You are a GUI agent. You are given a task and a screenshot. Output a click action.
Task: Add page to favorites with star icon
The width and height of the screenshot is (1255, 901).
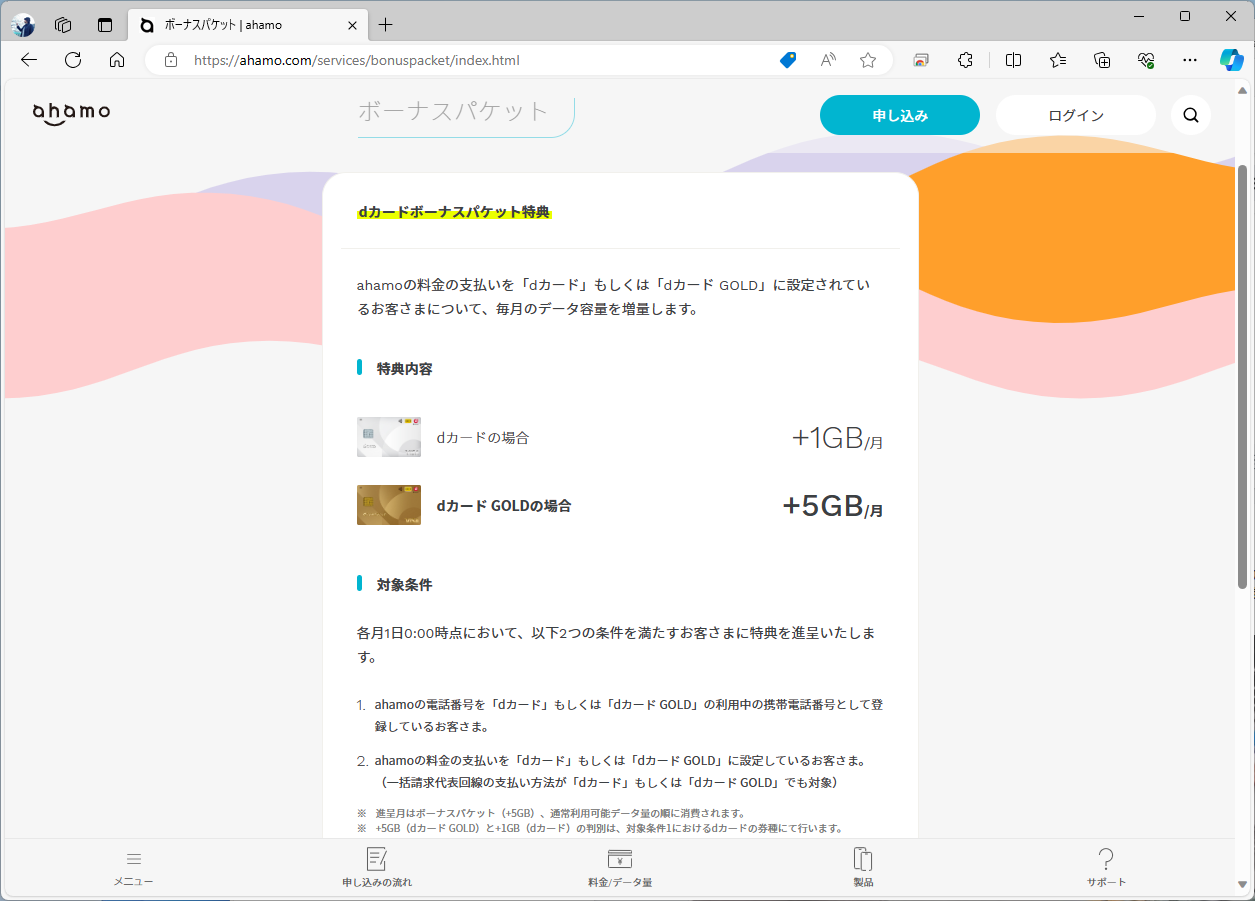(x=867, y=60)
